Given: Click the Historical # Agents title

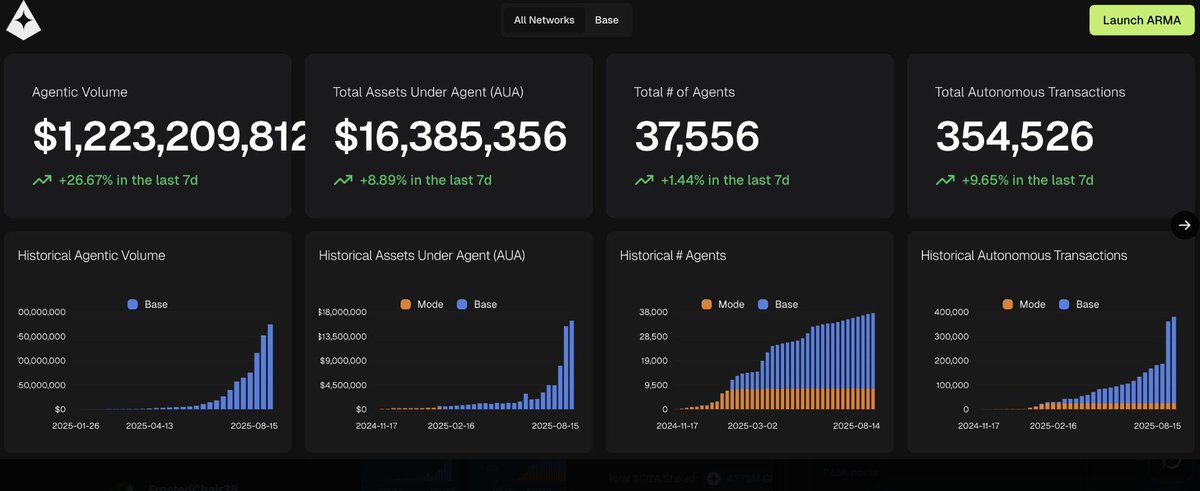Looking at the screenshot, I should point(673,256).
